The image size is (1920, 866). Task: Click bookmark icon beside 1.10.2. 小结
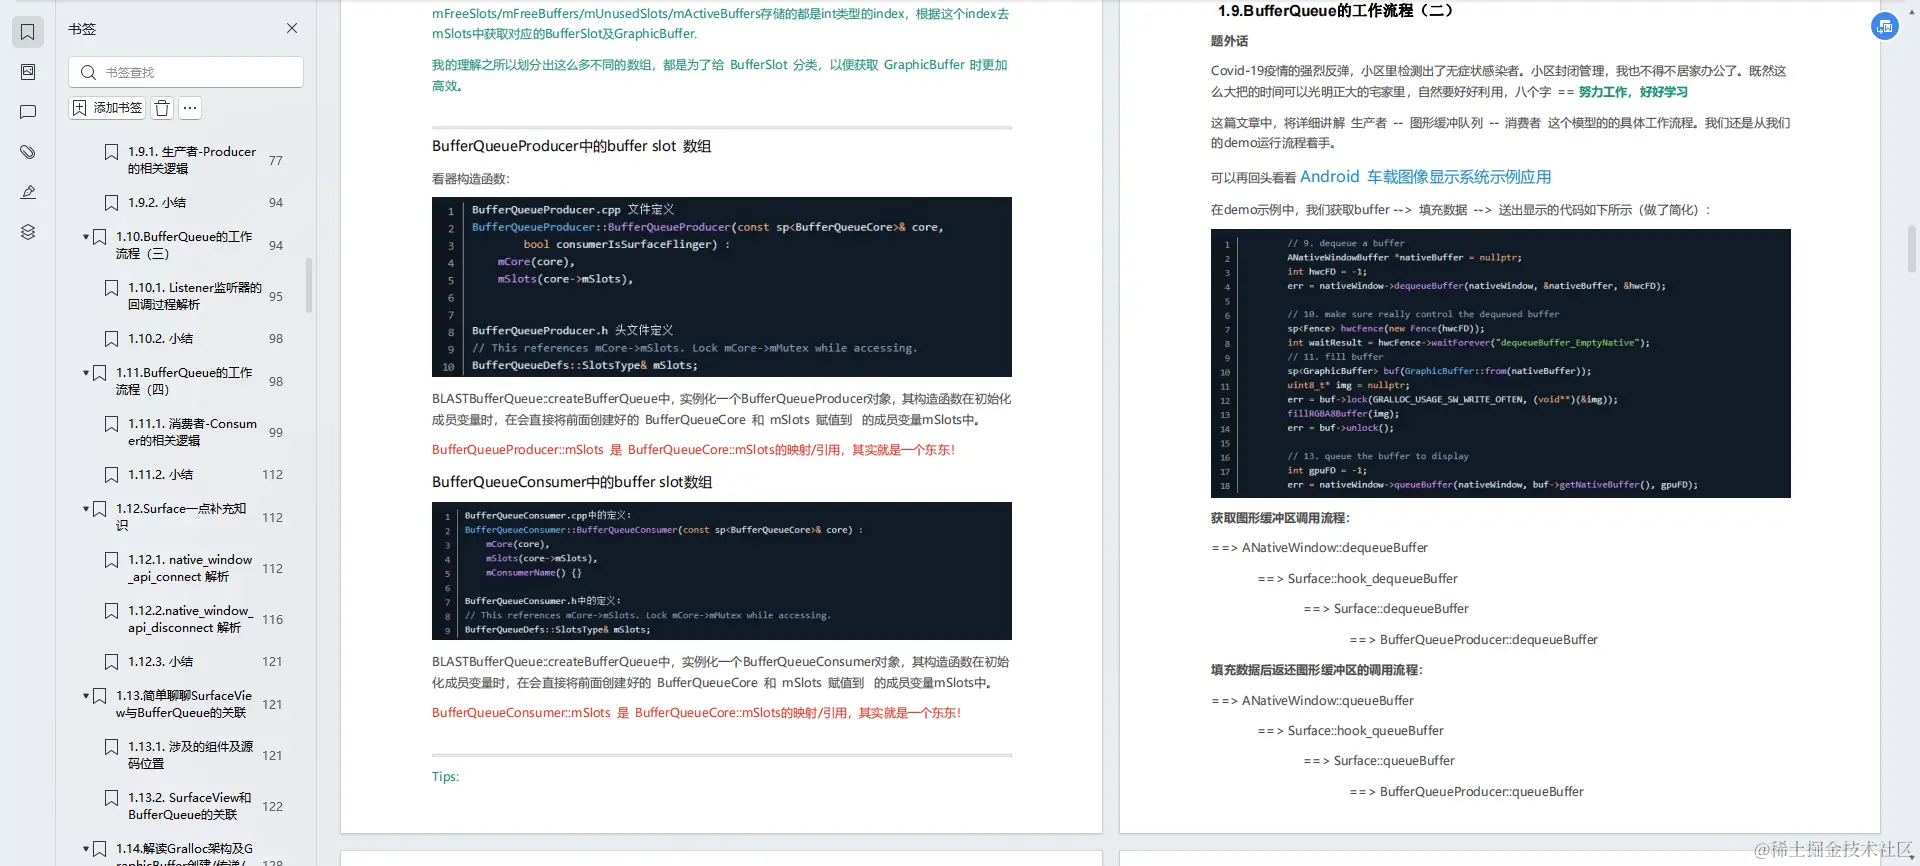pyautogui.click(x=112, y=338)
